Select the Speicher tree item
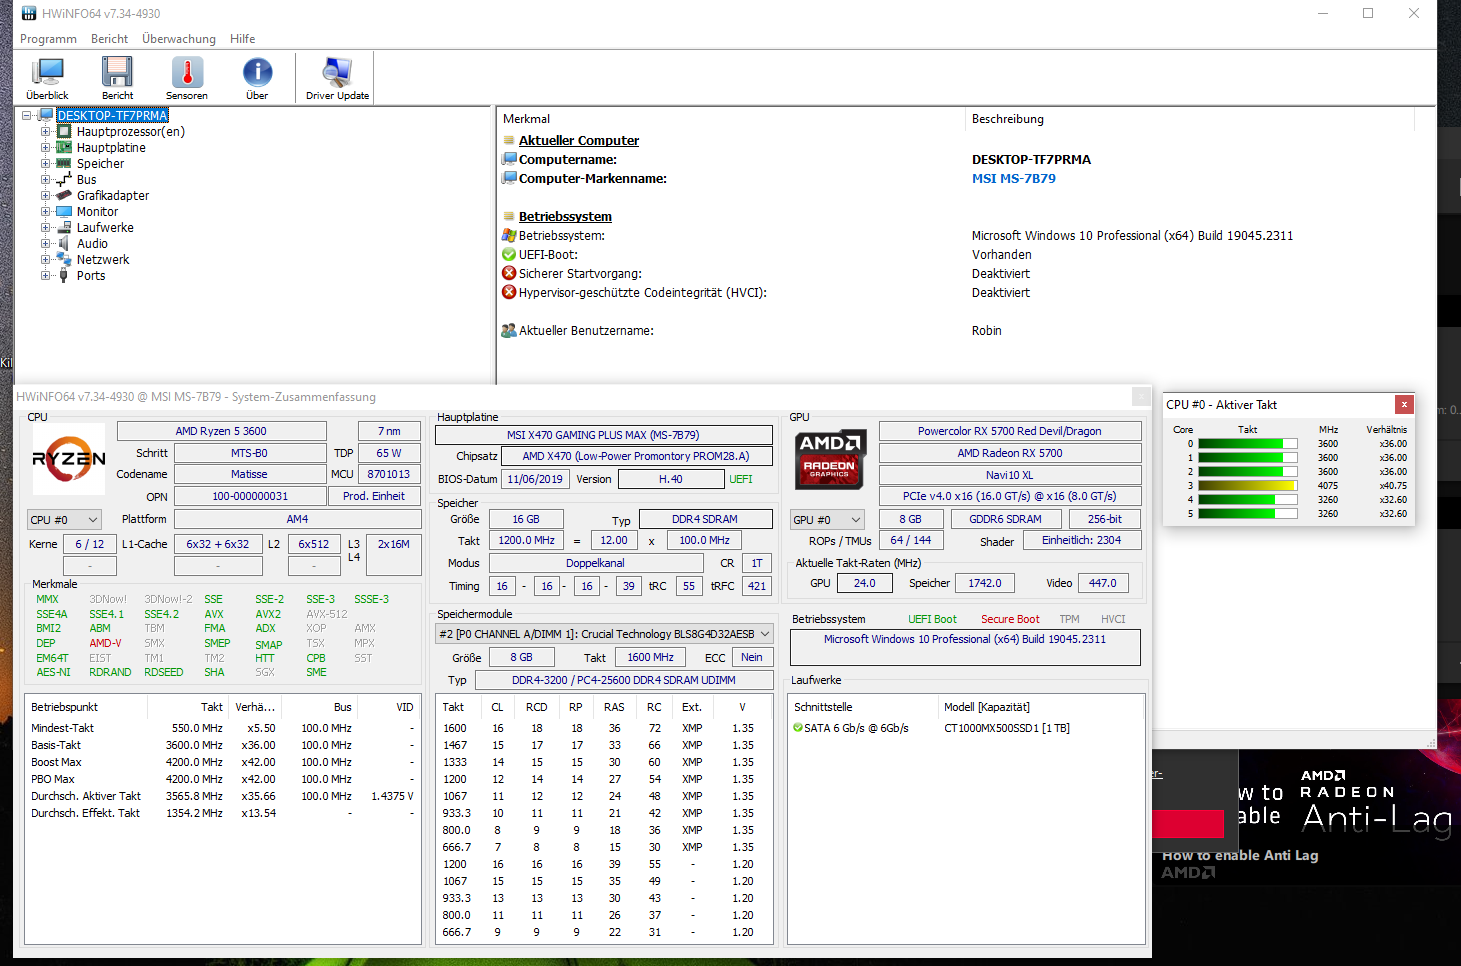The image size is (1461, 966). [x=101, y=164]
